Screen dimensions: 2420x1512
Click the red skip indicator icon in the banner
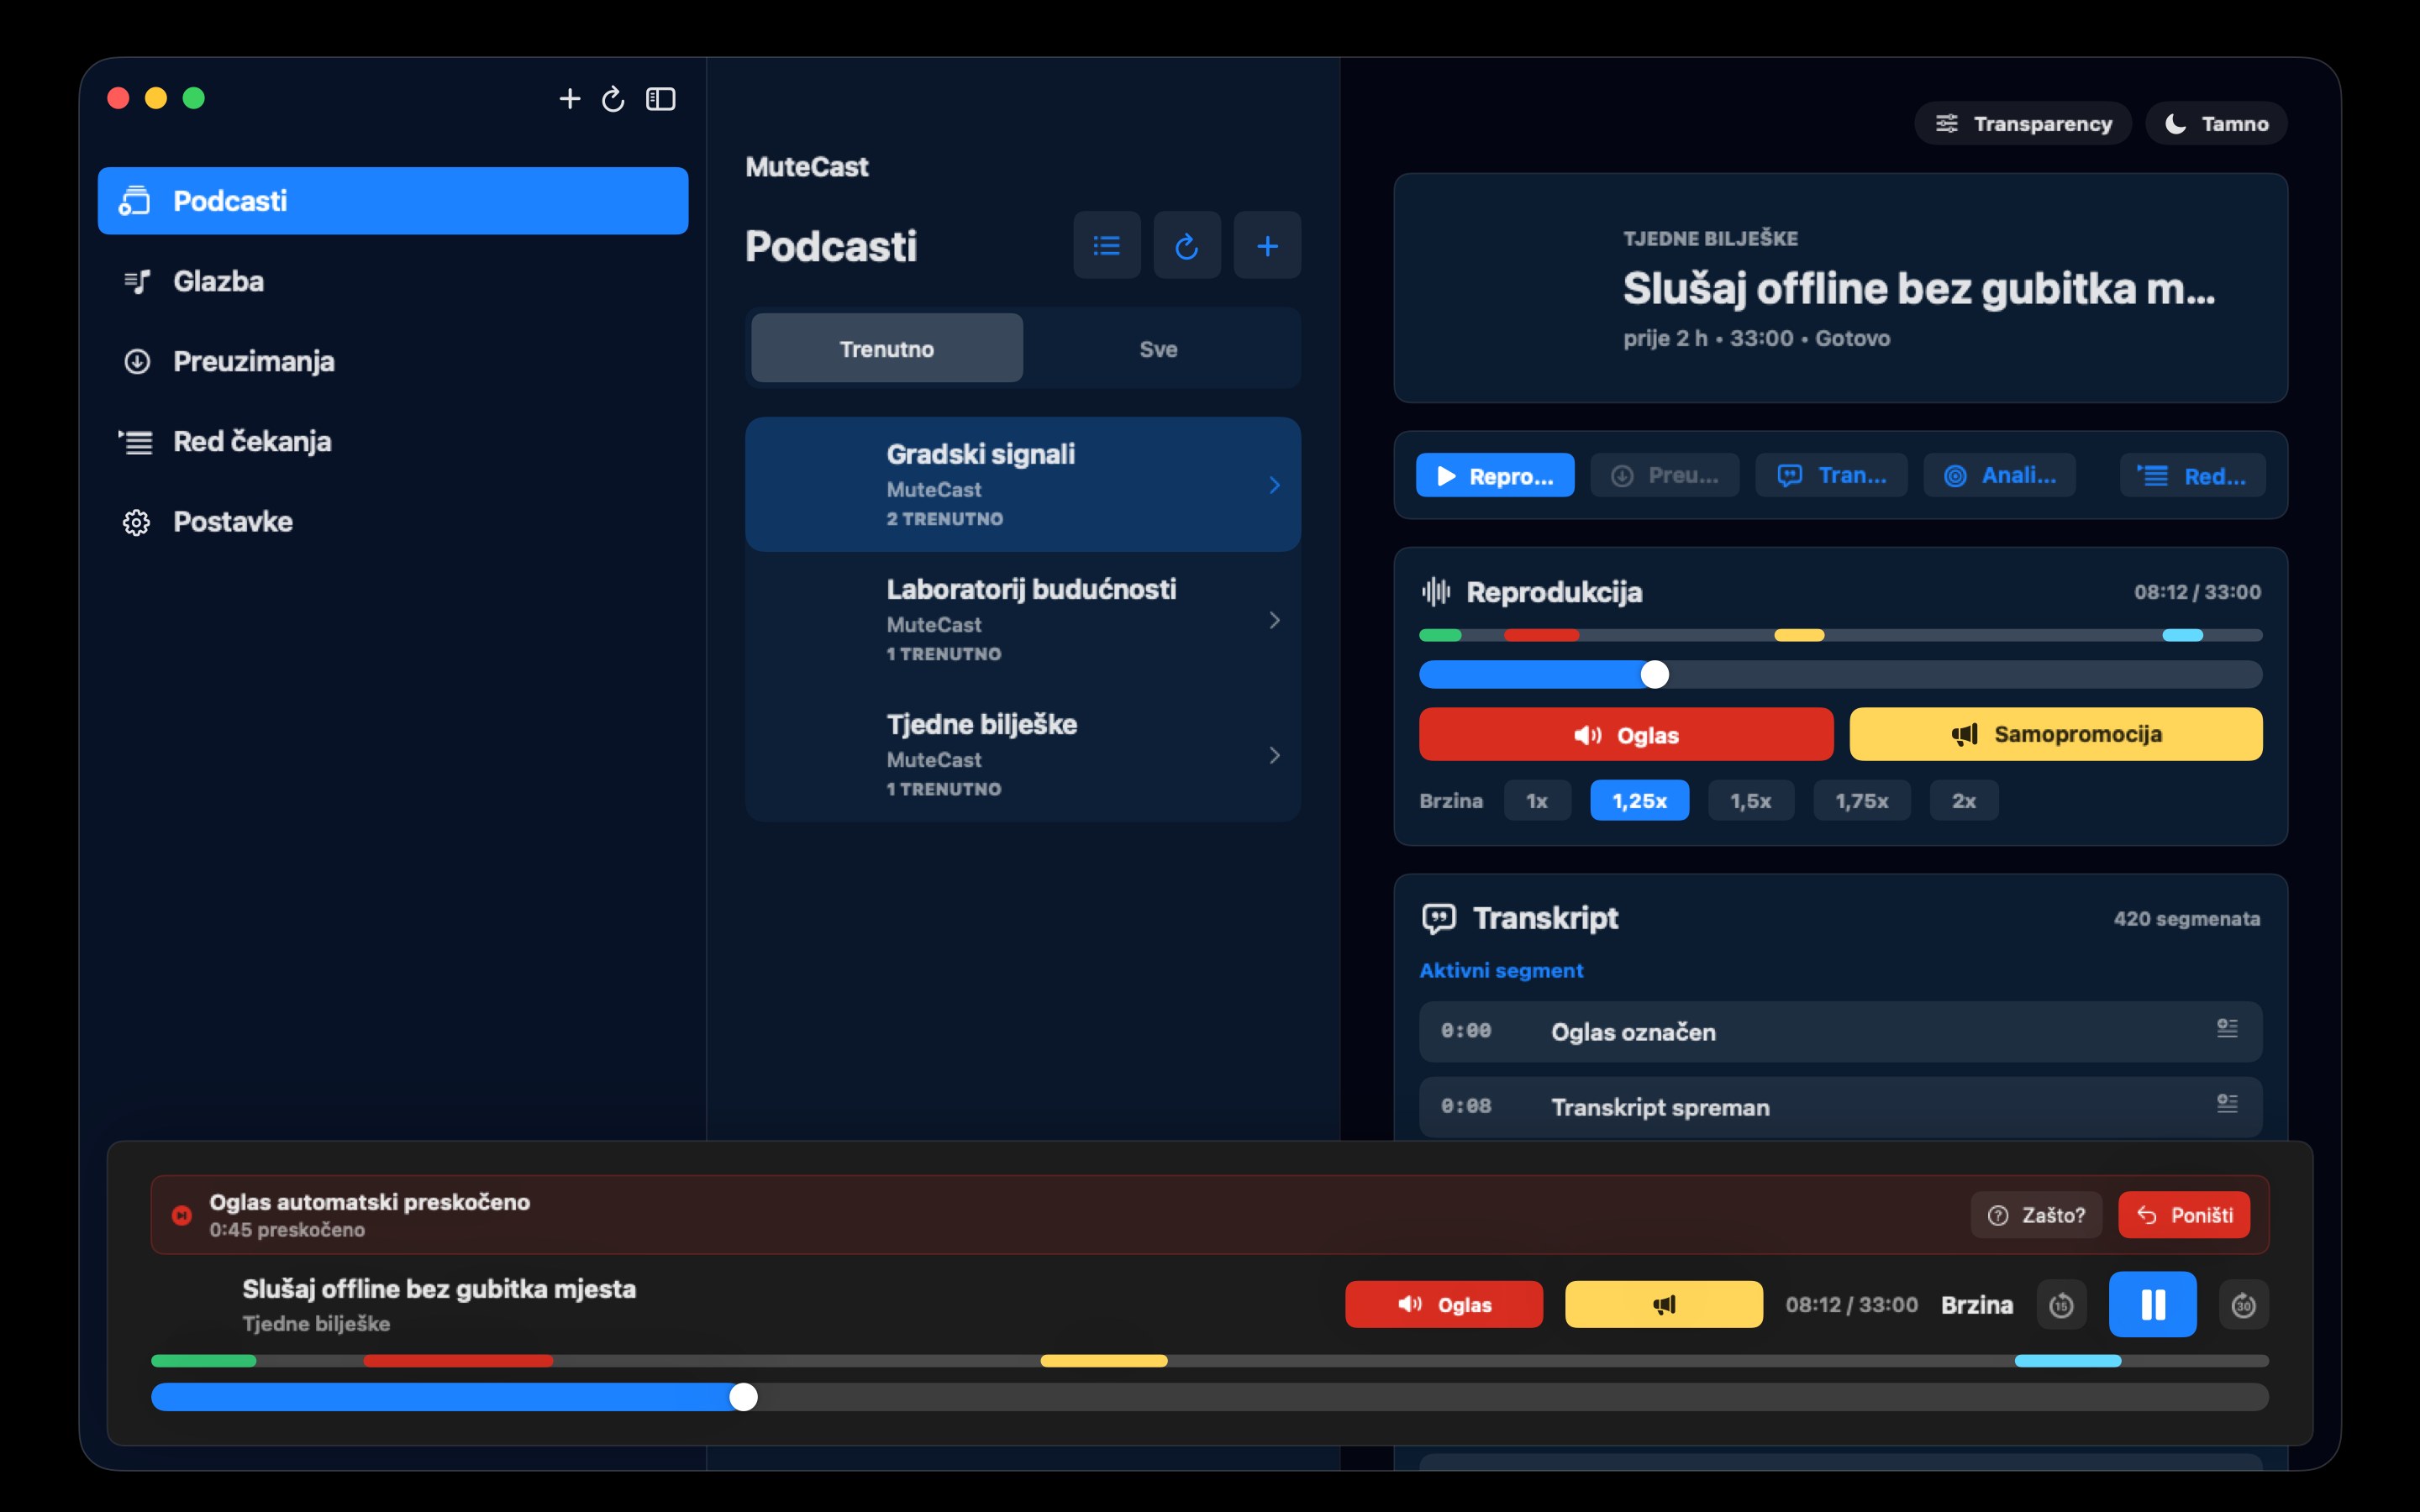click(181, 1215)
